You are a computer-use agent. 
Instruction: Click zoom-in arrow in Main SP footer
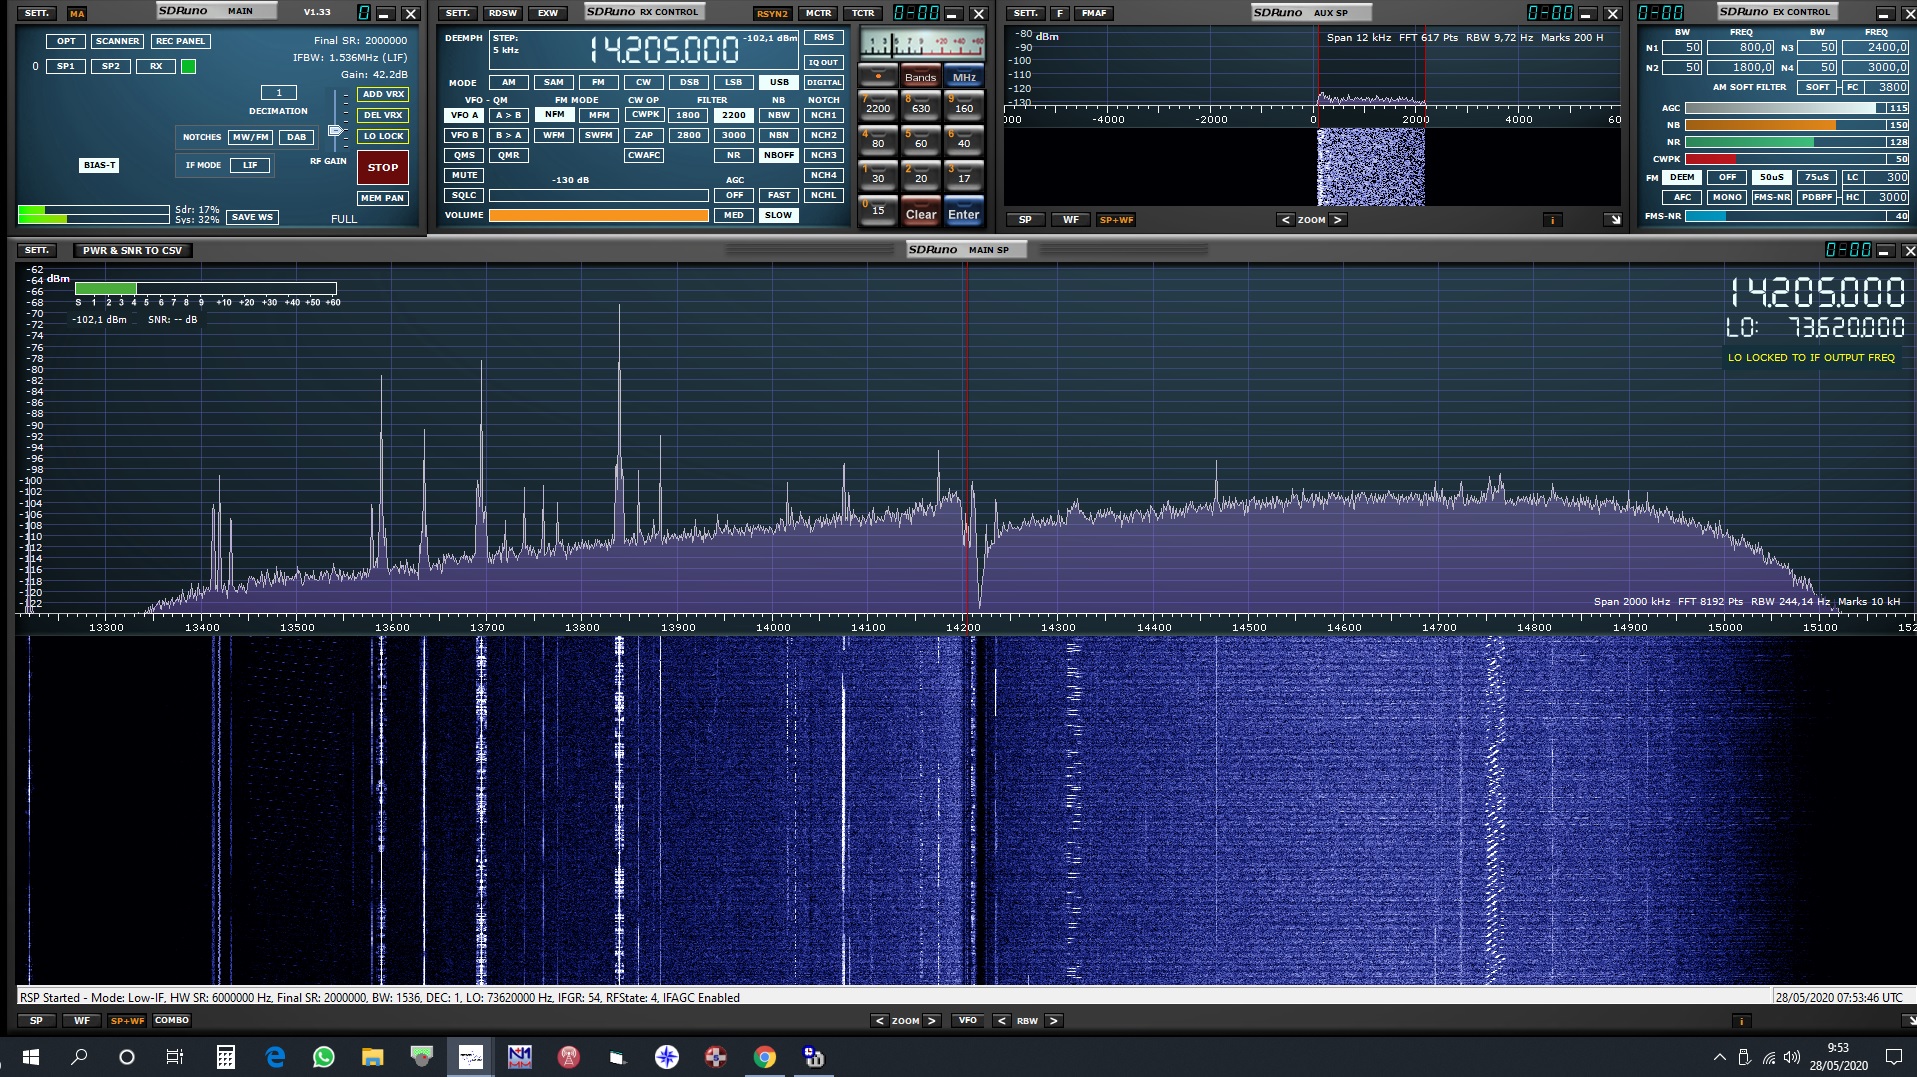932,1021
